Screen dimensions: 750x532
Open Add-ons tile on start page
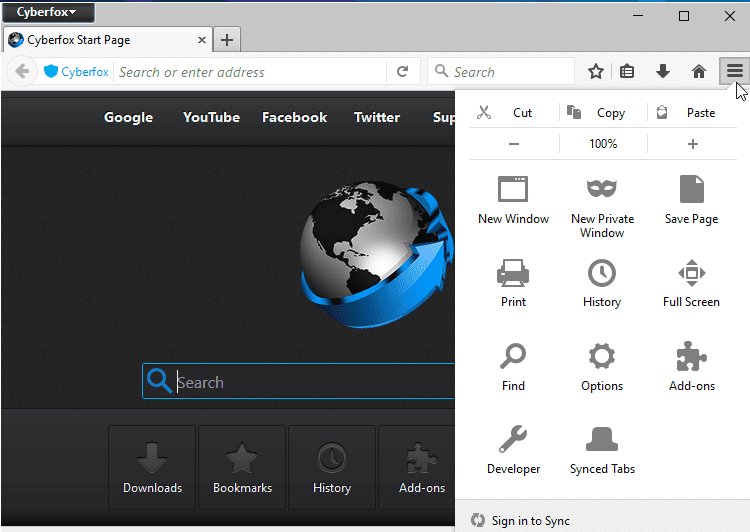[418, 467]
